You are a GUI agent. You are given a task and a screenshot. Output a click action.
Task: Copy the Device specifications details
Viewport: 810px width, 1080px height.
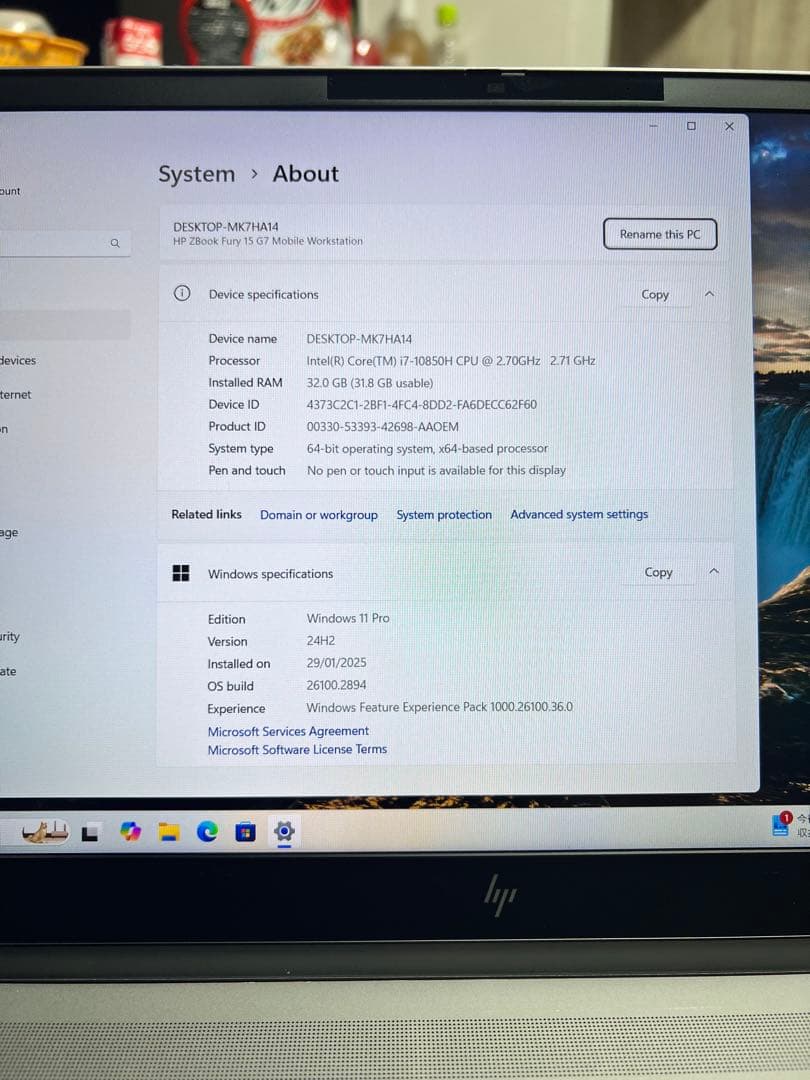(655, 294)
